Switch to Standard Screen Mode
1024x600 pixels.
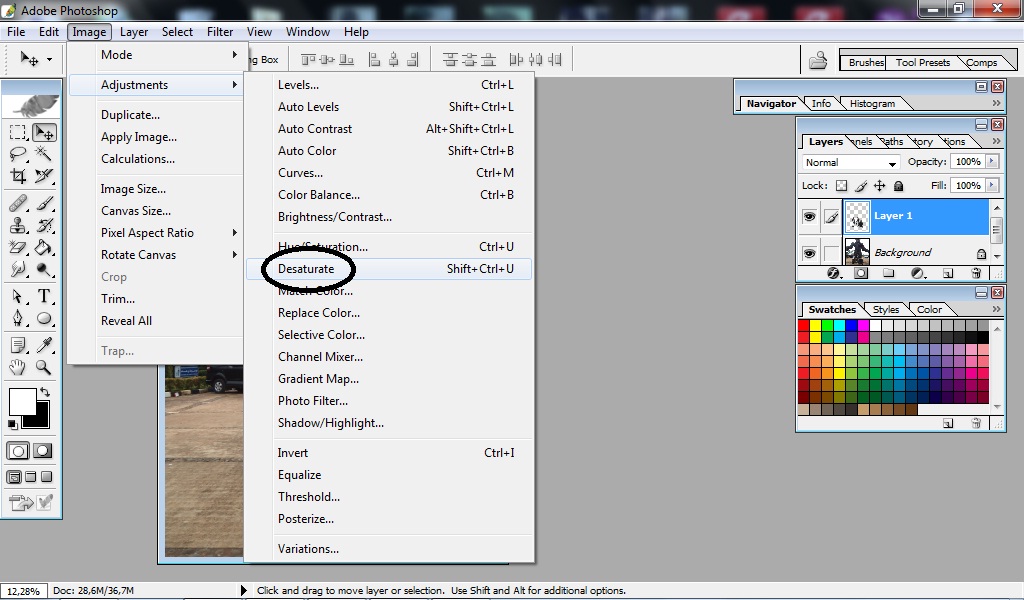(x=14, y=477)
